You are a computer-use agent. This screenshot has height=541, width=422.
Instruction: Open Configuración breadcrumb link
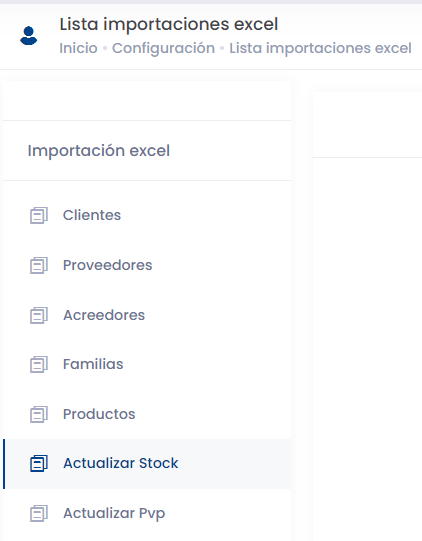point(163,48)
